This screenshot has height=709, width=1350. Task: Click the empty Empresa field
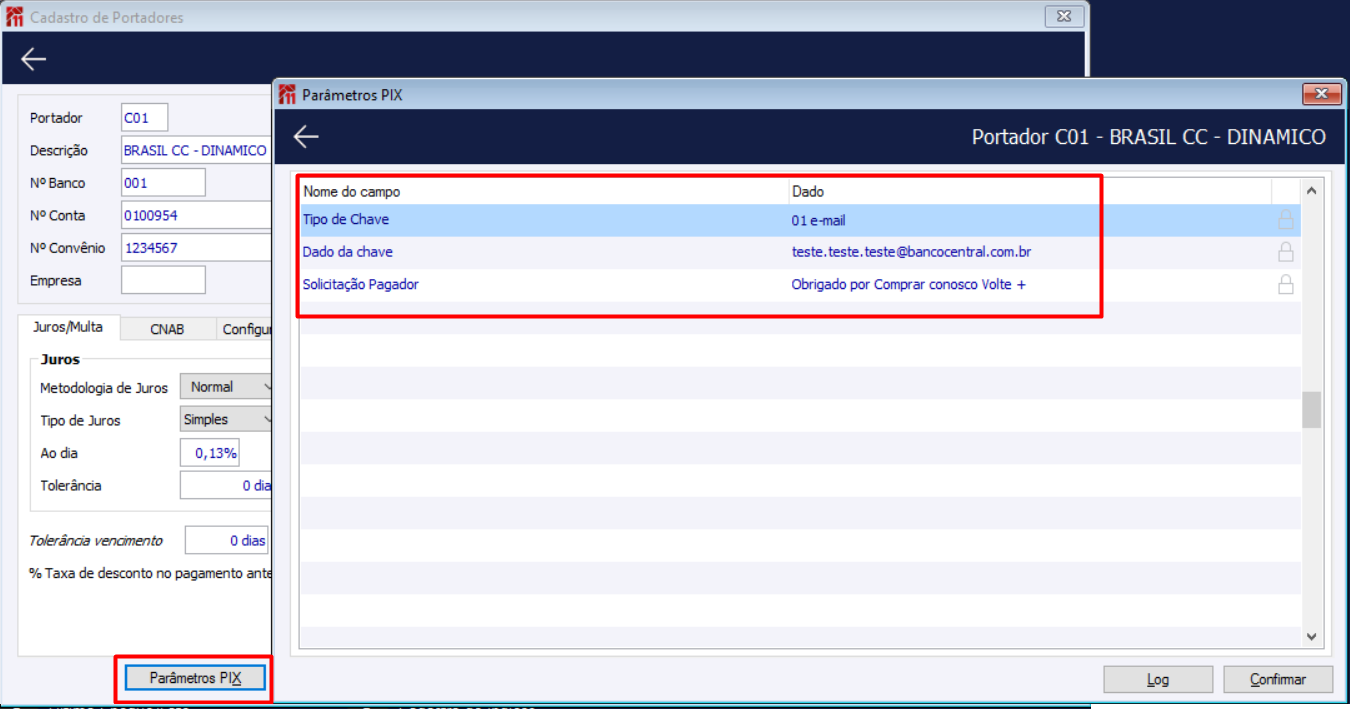pos(163,280)
